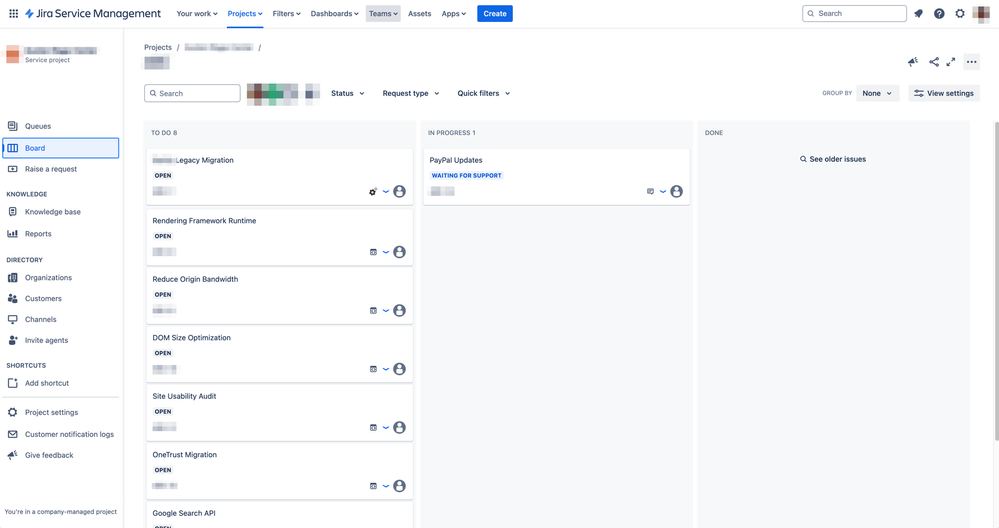
Task: Open the Status filter dropdown
Action: coord(348,93)
